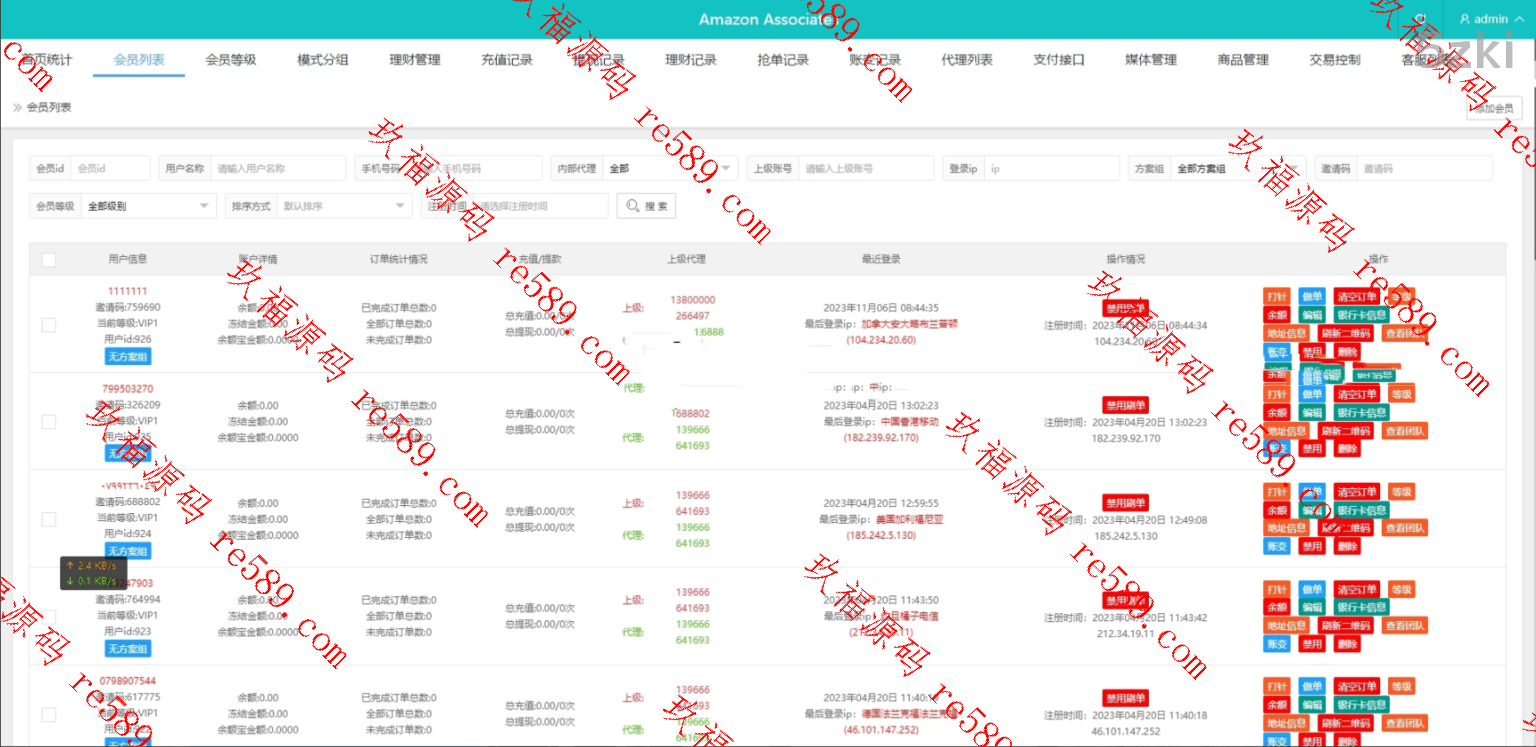Check the box for user 1111111
The height and width of the screenshot is (747, 1536).
[x=49, y=324]
